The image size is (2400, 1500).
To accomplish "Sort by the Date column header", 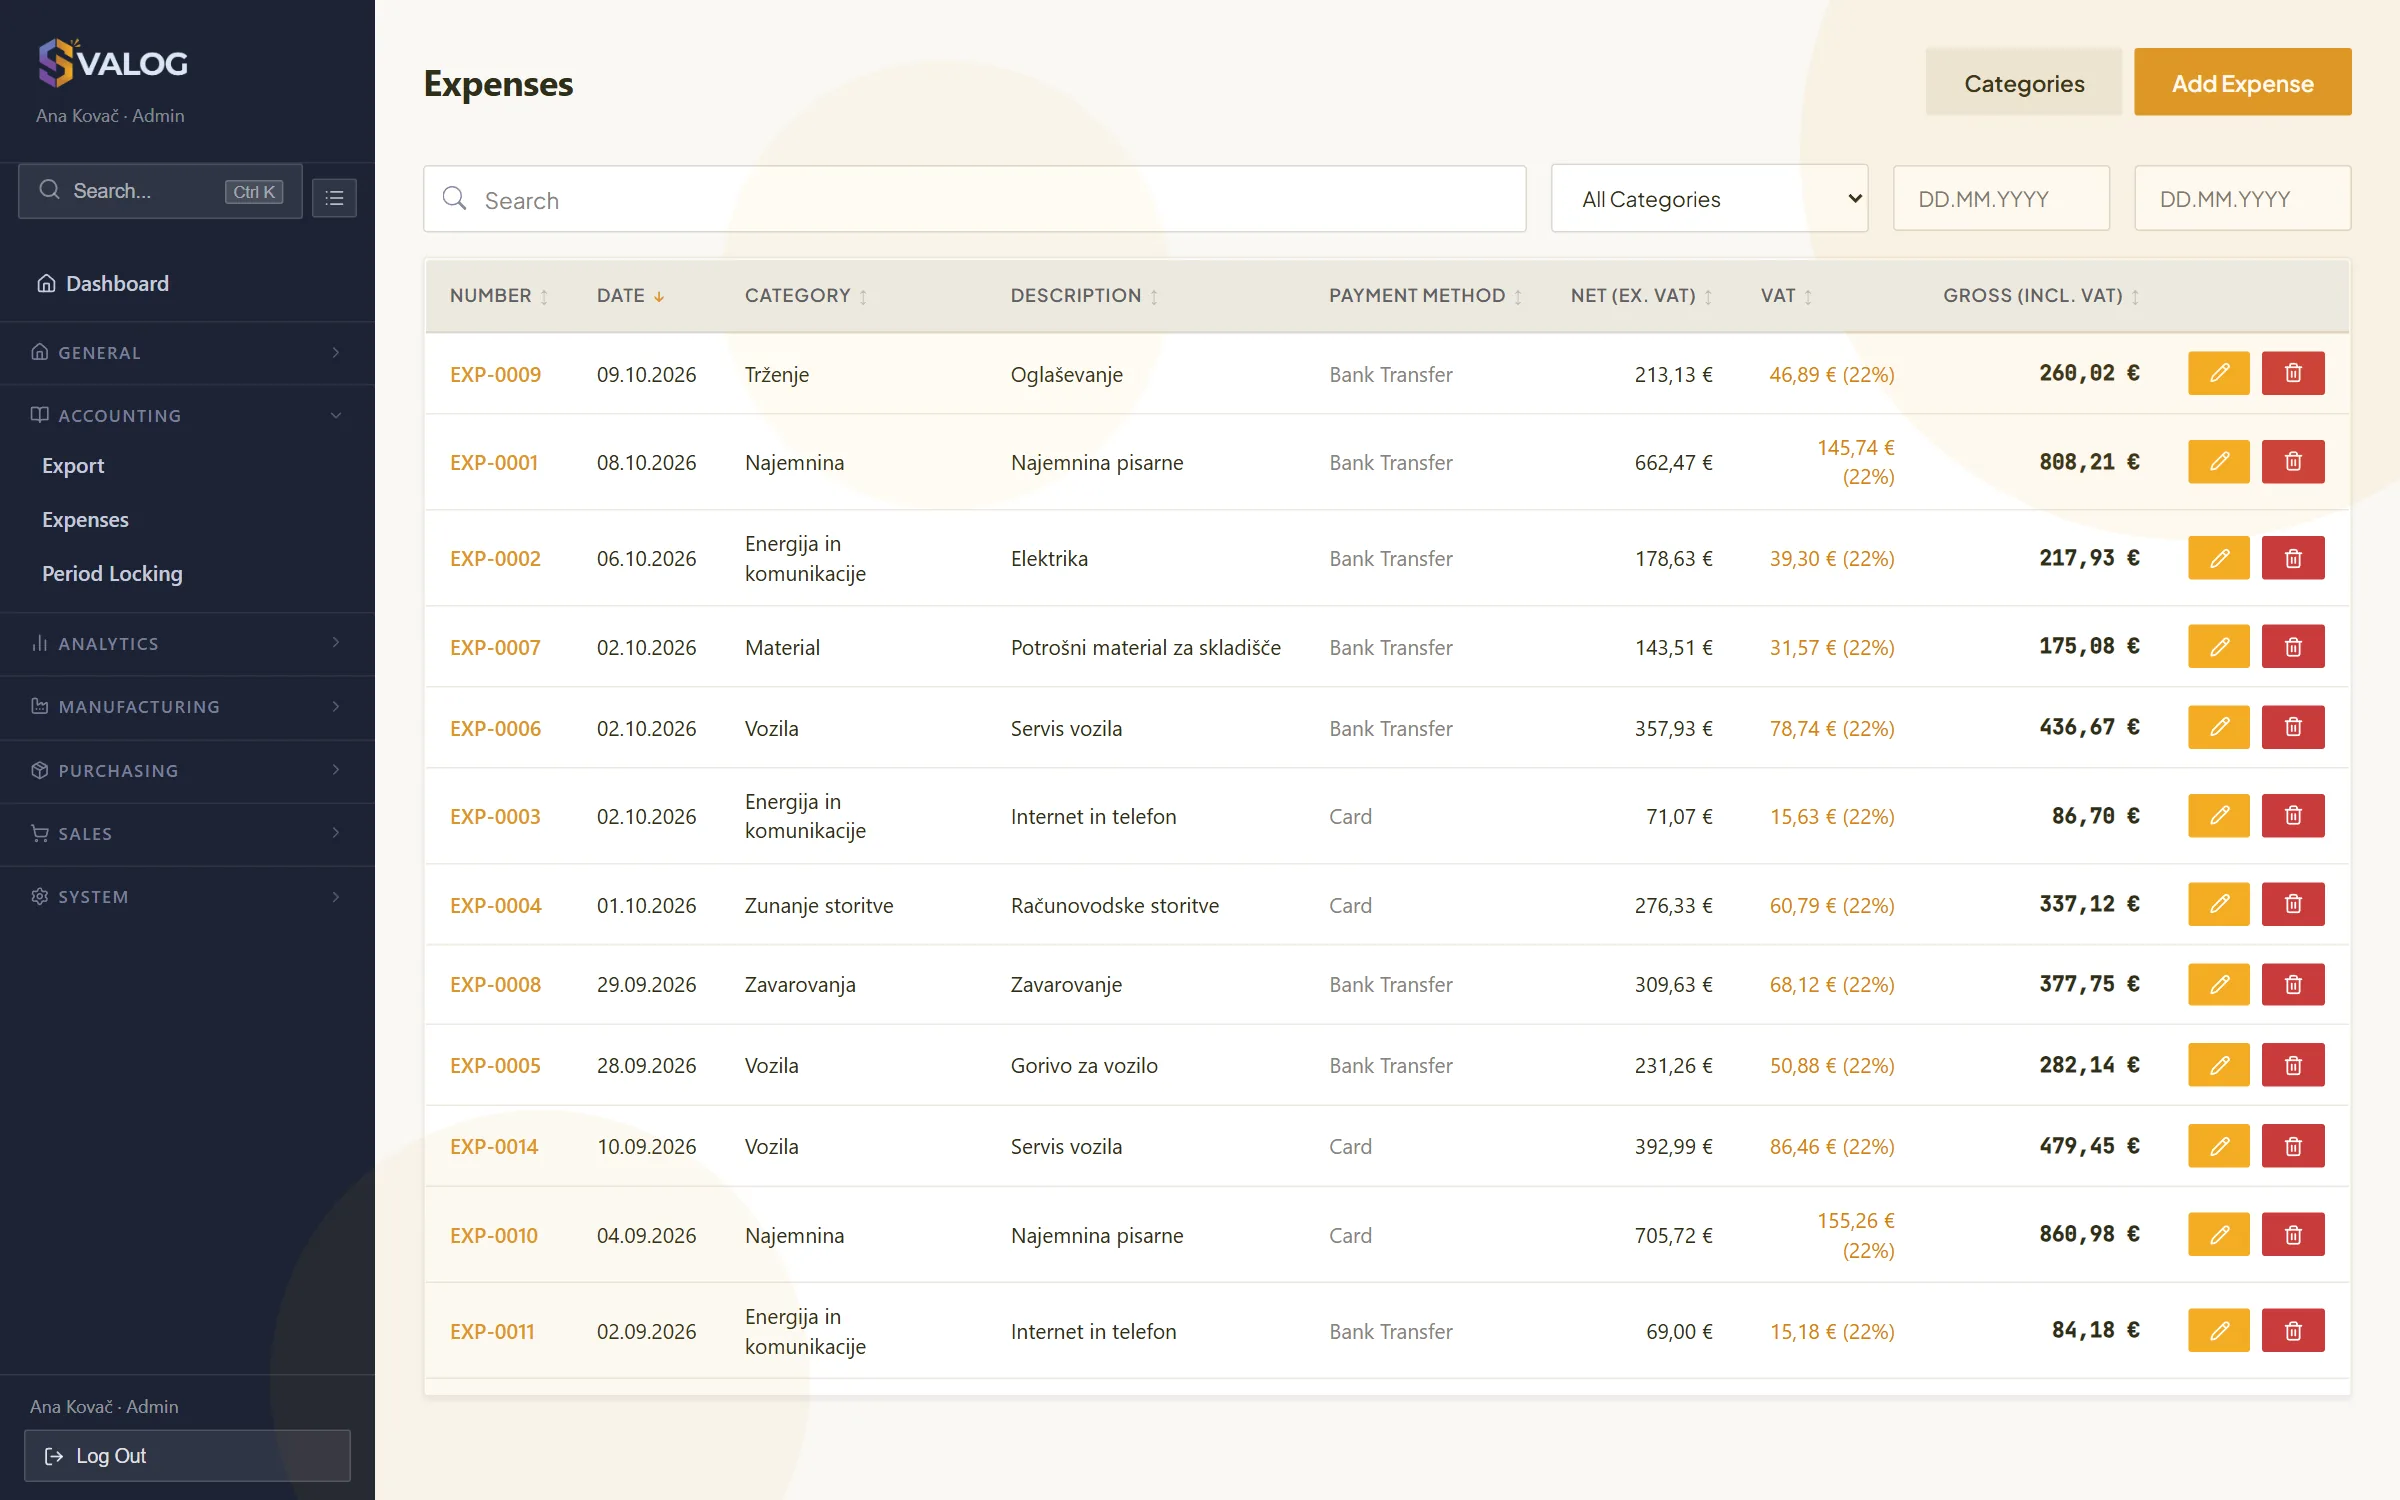I will (630, 296).
